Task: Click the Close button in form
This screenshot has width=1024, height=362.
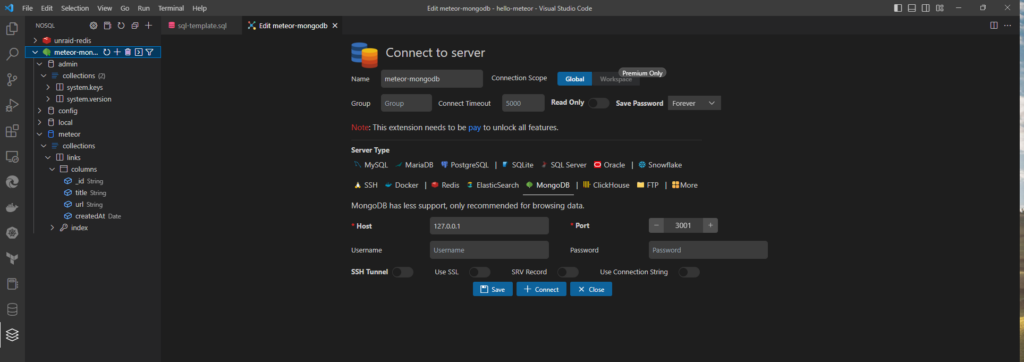Action: pos(591,289)
